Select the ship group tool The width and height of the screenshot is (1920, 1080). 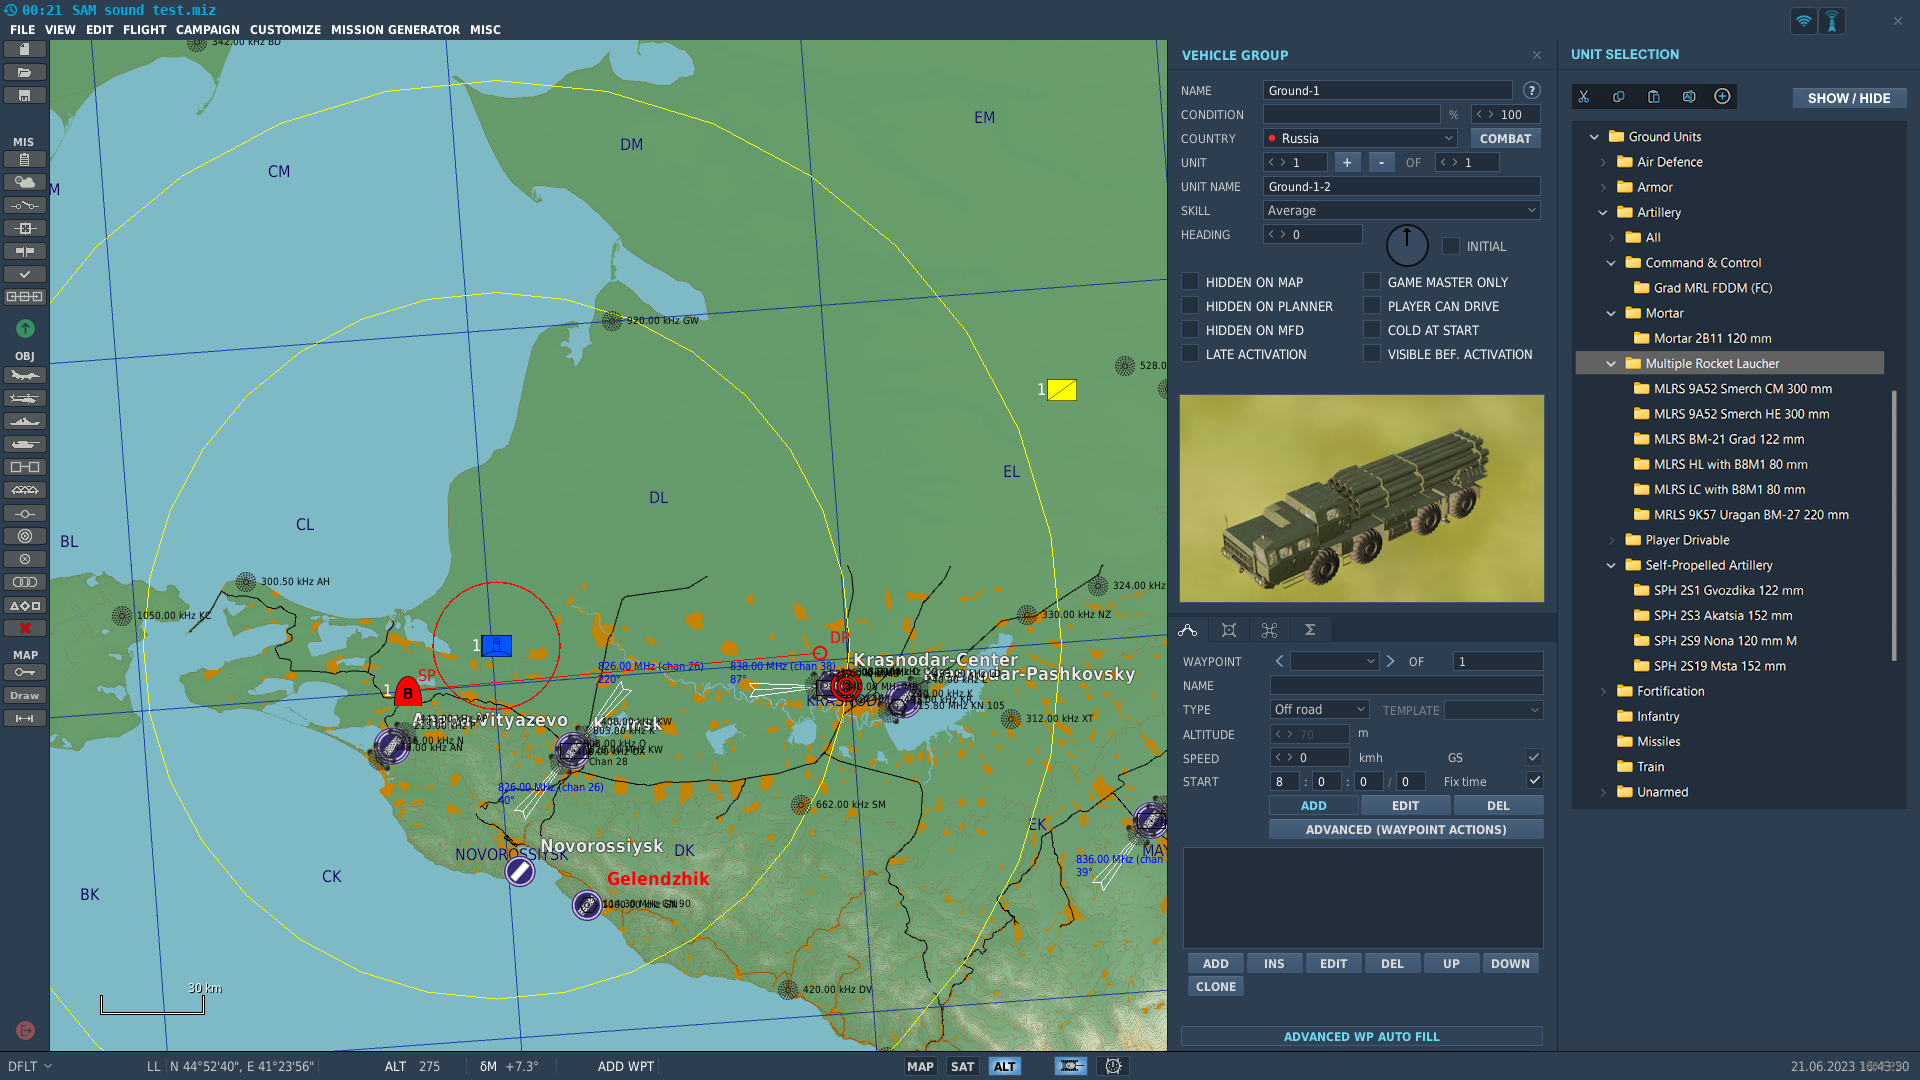click(25, 421)
